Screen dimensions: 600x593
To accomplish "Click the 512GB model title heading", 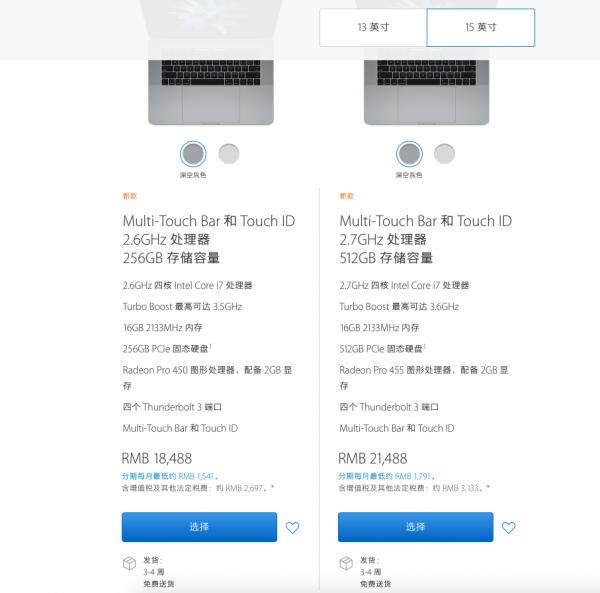I will (426, 239).
